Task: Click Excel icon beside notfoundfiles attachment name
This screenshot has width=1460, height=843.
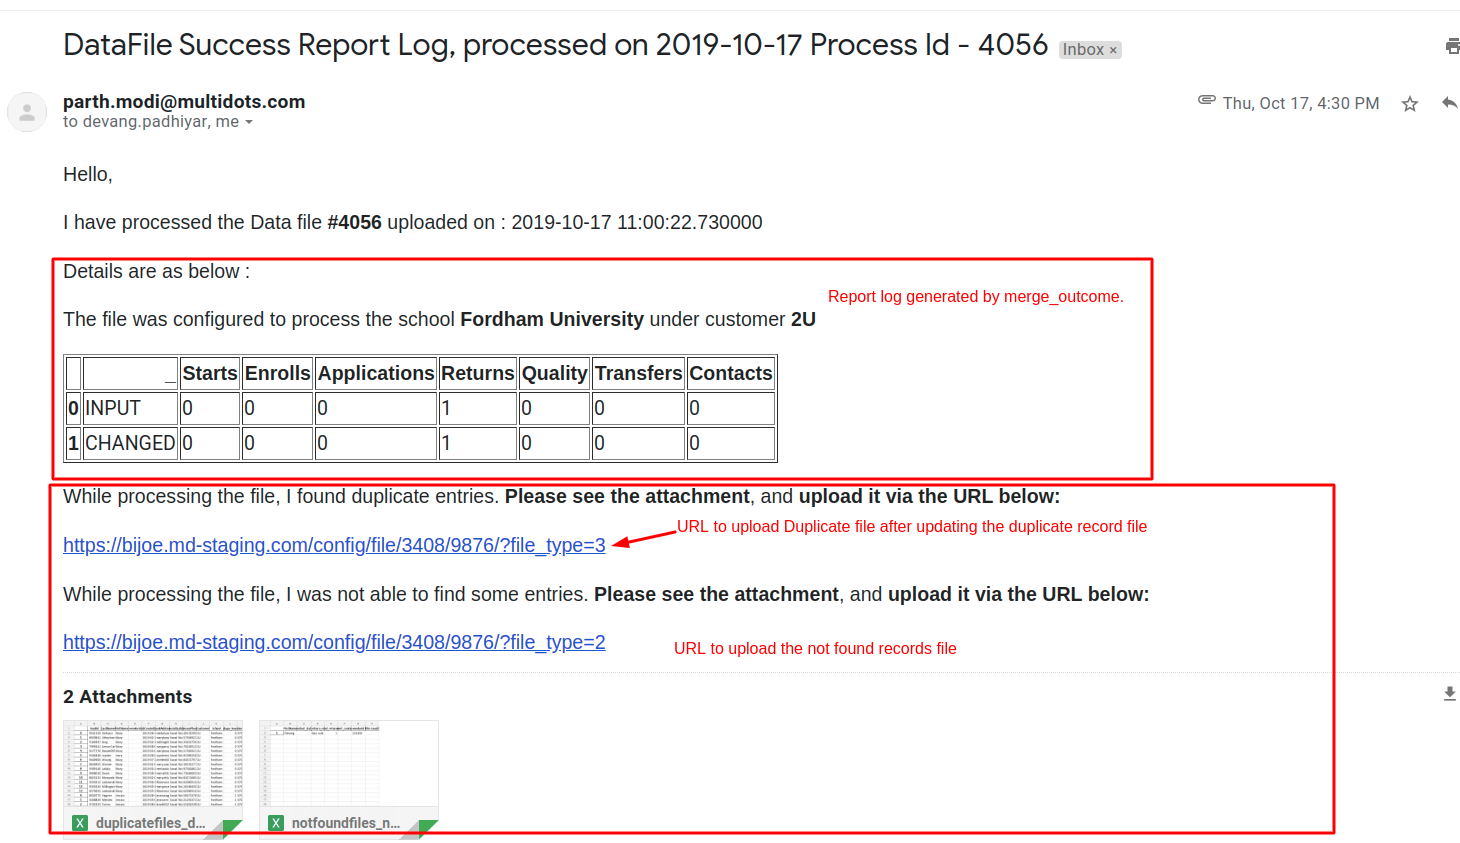Action: pos(276,823)
